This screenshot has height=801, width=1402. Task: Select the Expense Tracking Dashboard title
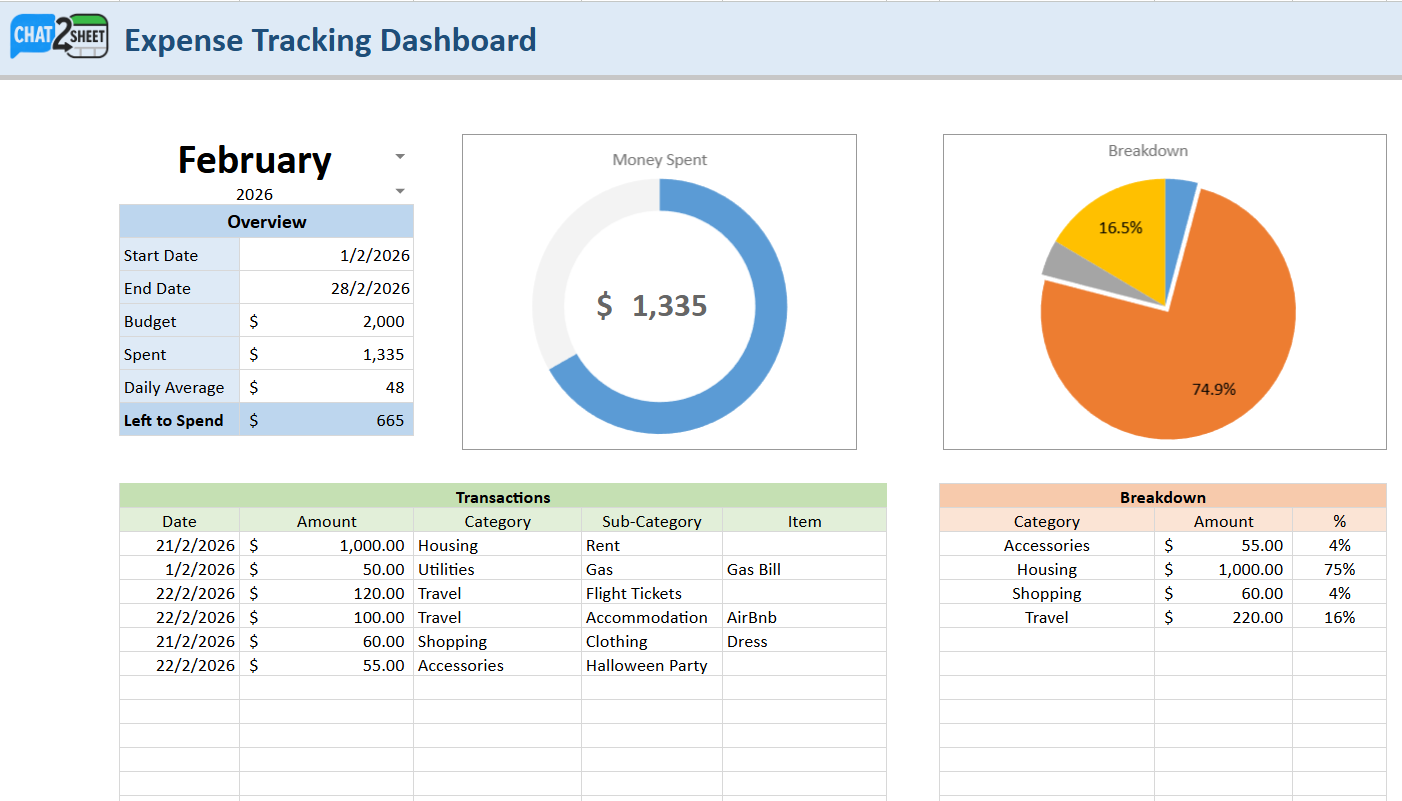[330, 40]
